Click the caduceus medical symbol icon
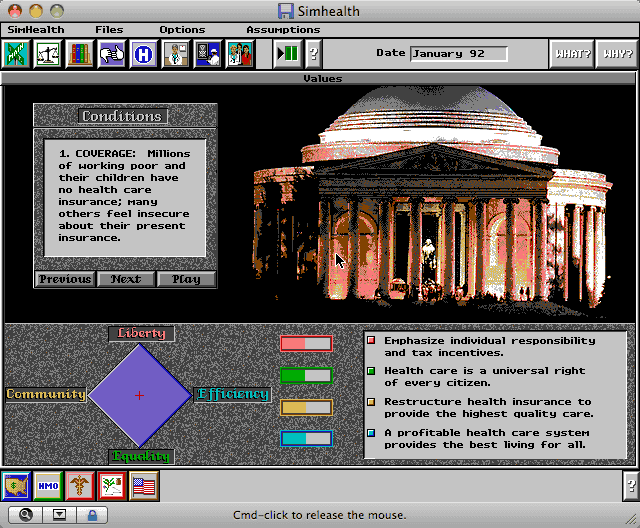 [80, 486]
